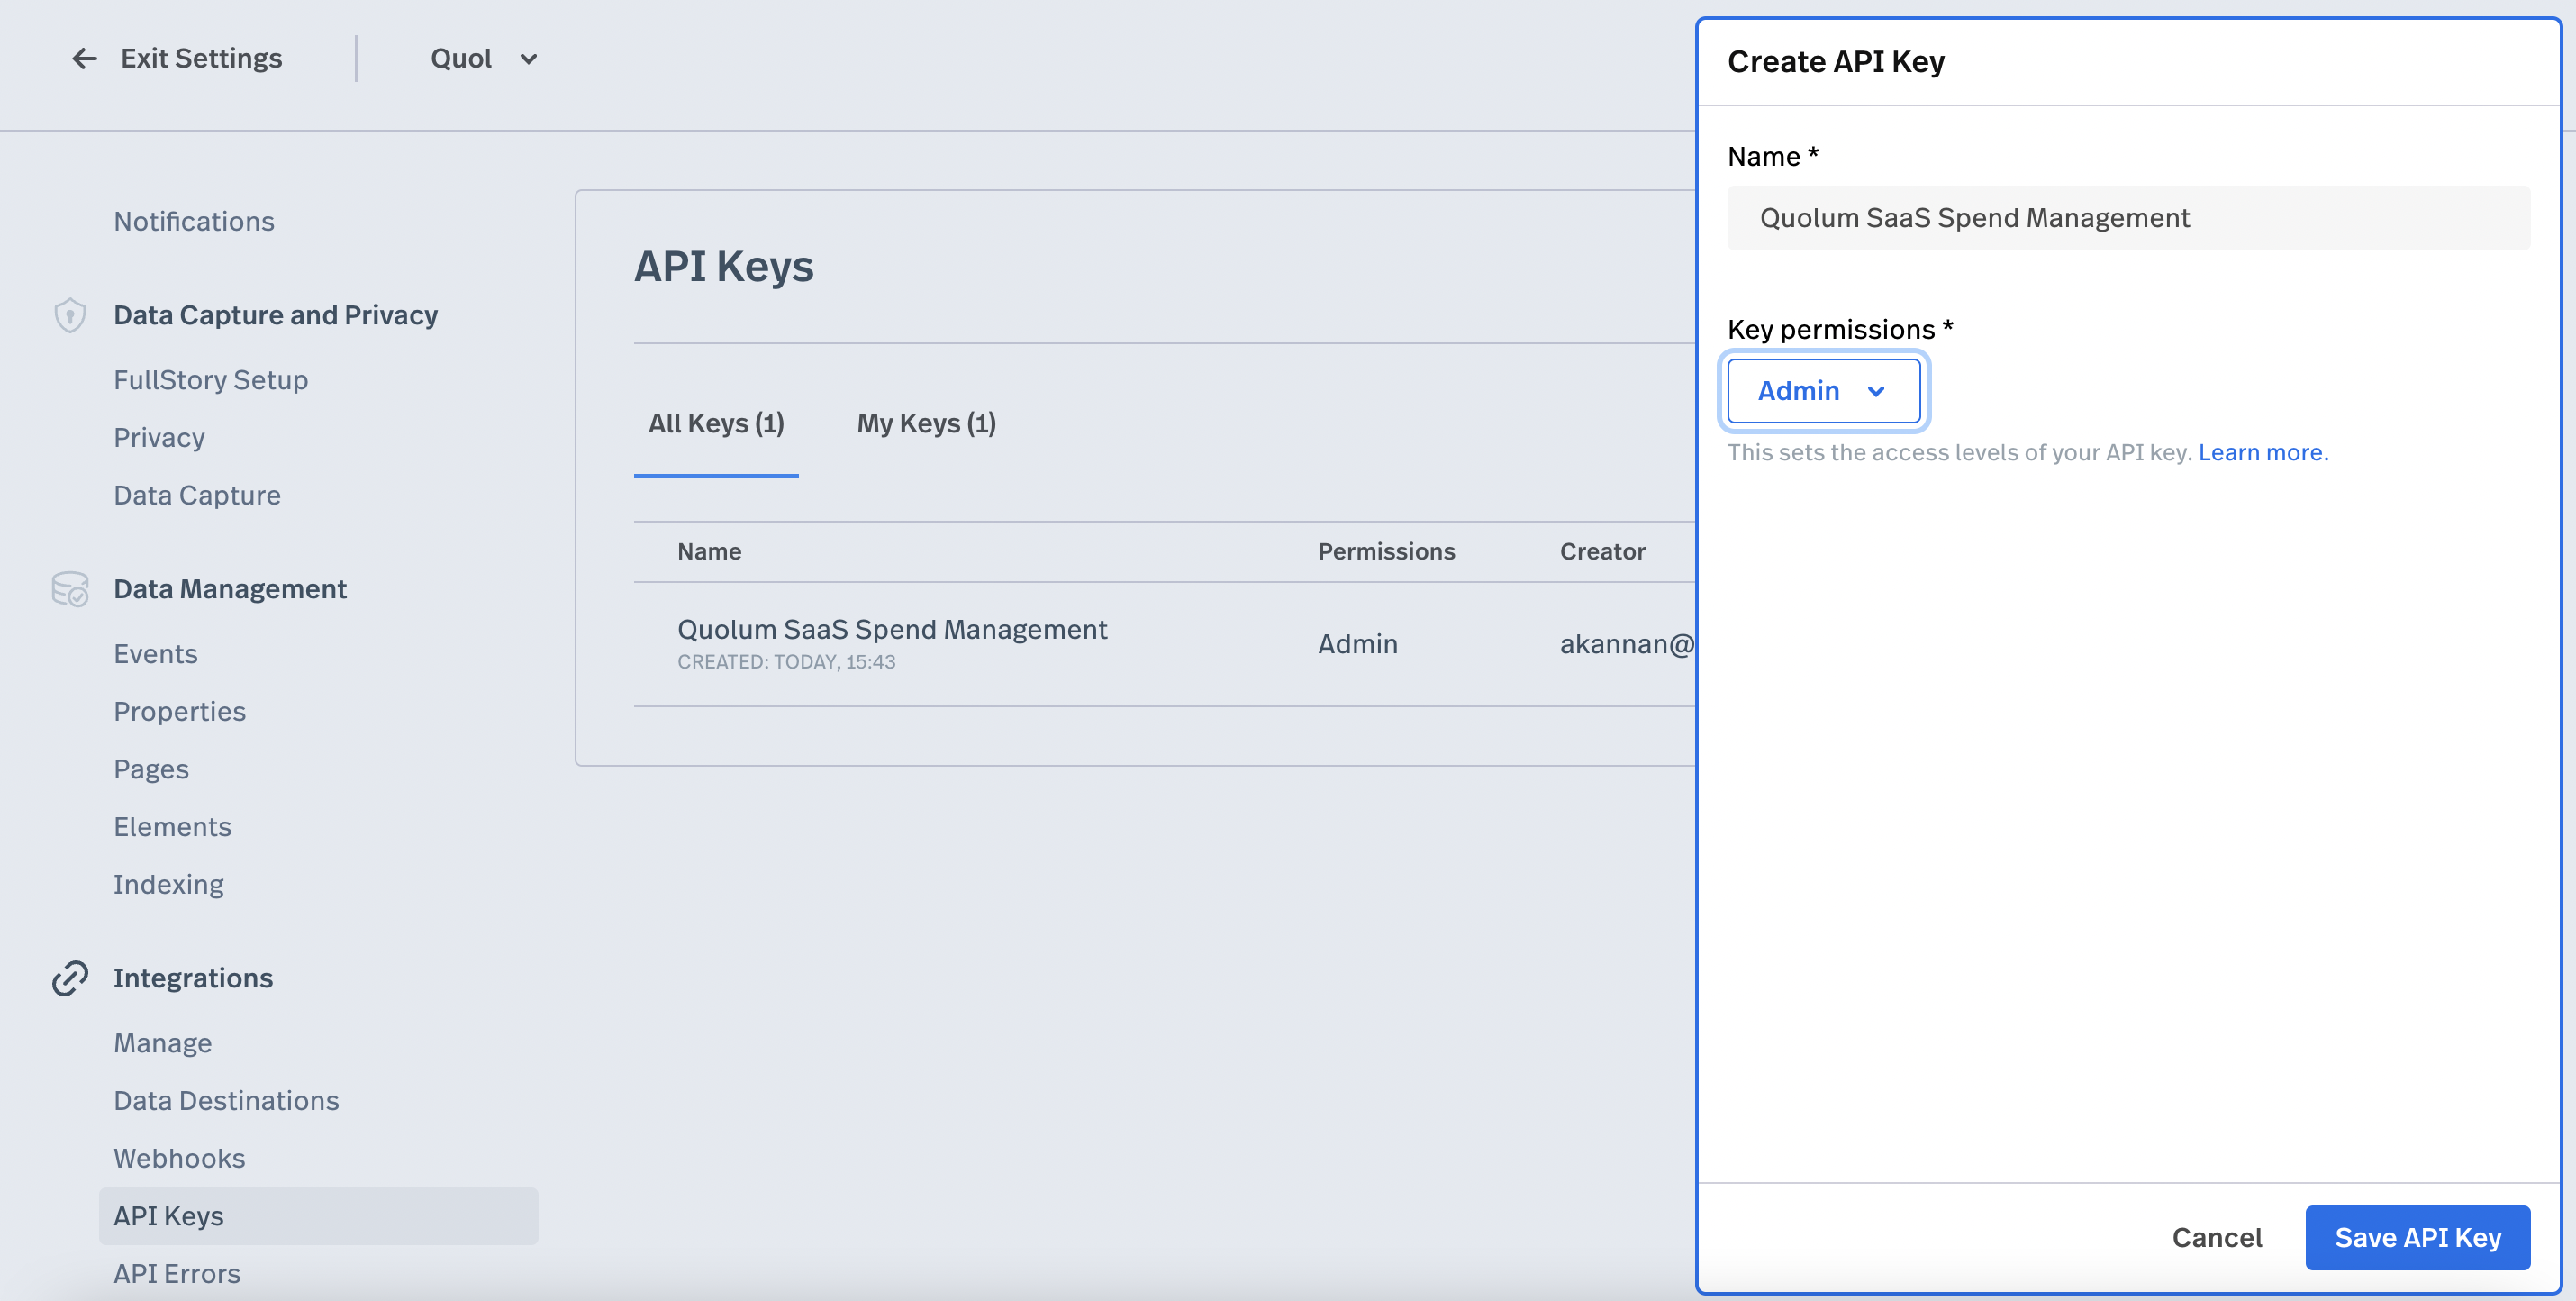Click the Integrations link icon
This screenshot has width=2576, height=1301.
tap(70, 978)
